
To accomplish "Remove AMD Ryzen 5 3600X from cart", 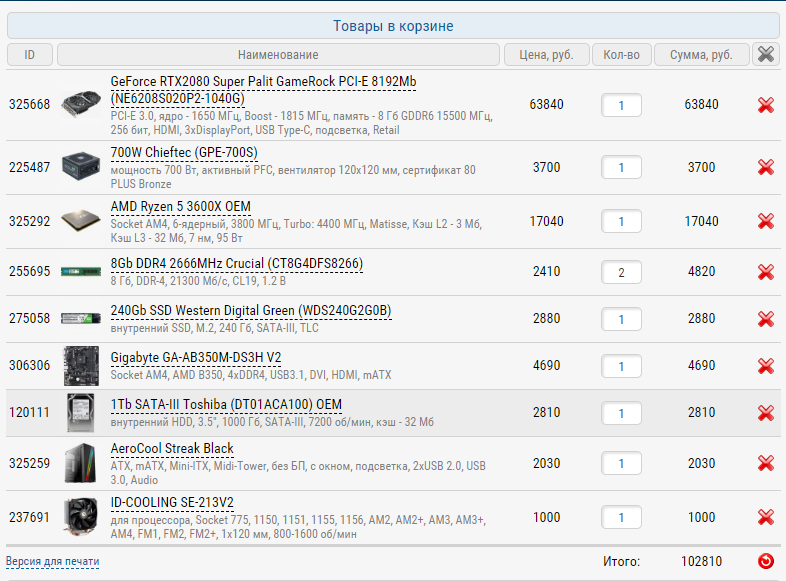I will [765, 221].
